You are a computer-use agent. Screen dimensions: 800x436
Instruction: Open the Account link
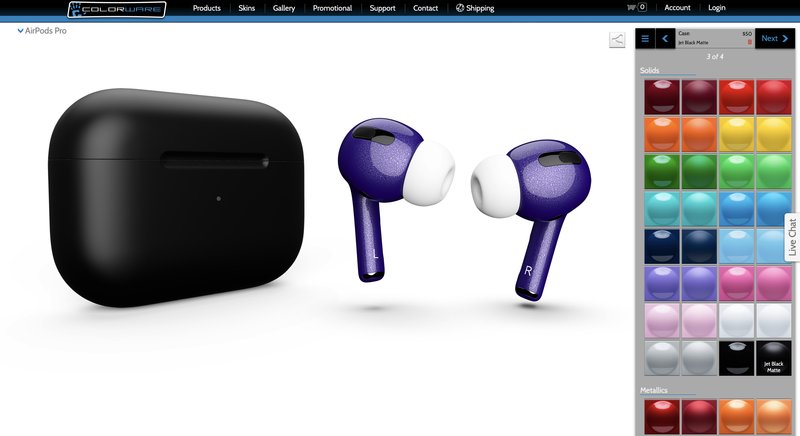pos(677,8)
